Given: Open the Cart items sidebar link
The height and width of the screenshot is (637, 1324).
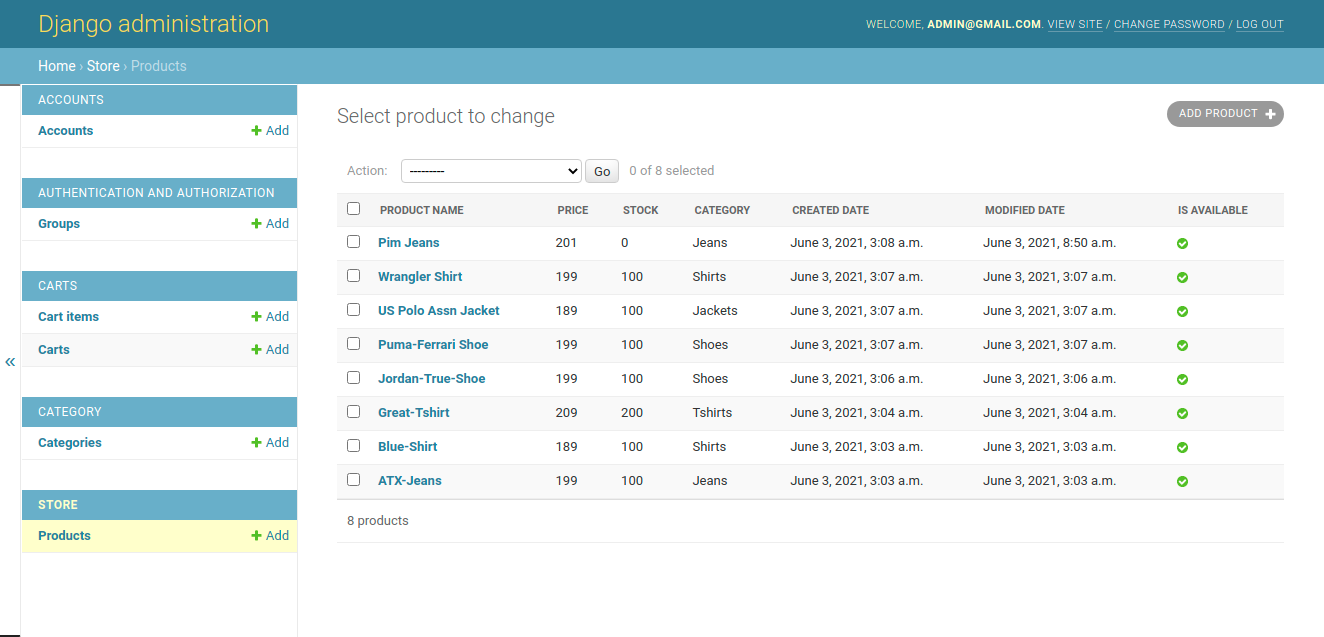Looking at the screenshot, I should click(x=68, y=317).
